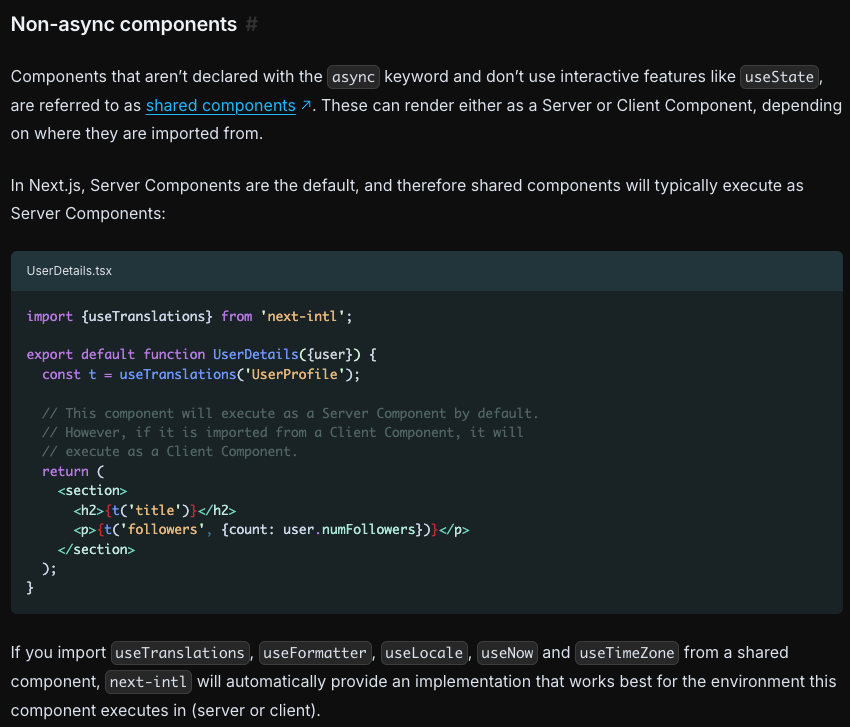Click the useTranslations inline code badge
This screenshot has height=727, width=850.
point(180,653)
